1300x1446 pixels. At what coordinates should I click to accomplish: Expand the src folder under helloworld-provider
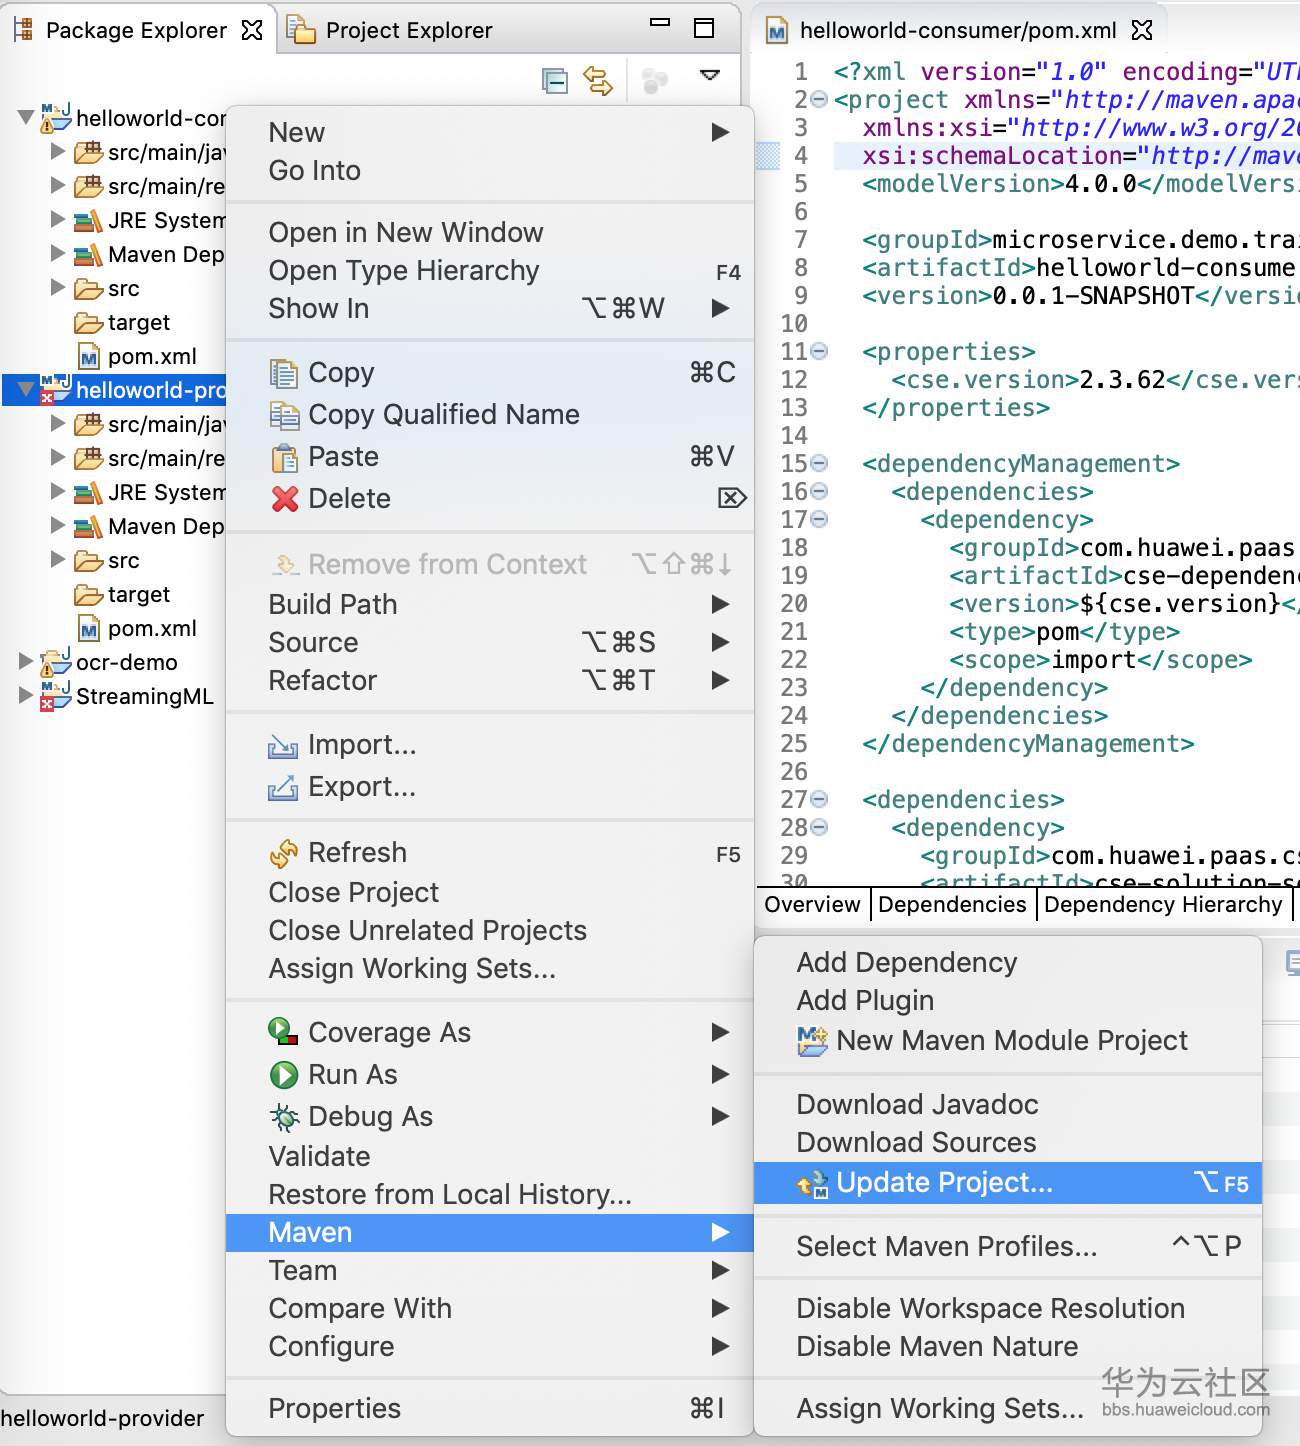coord(58,559)
